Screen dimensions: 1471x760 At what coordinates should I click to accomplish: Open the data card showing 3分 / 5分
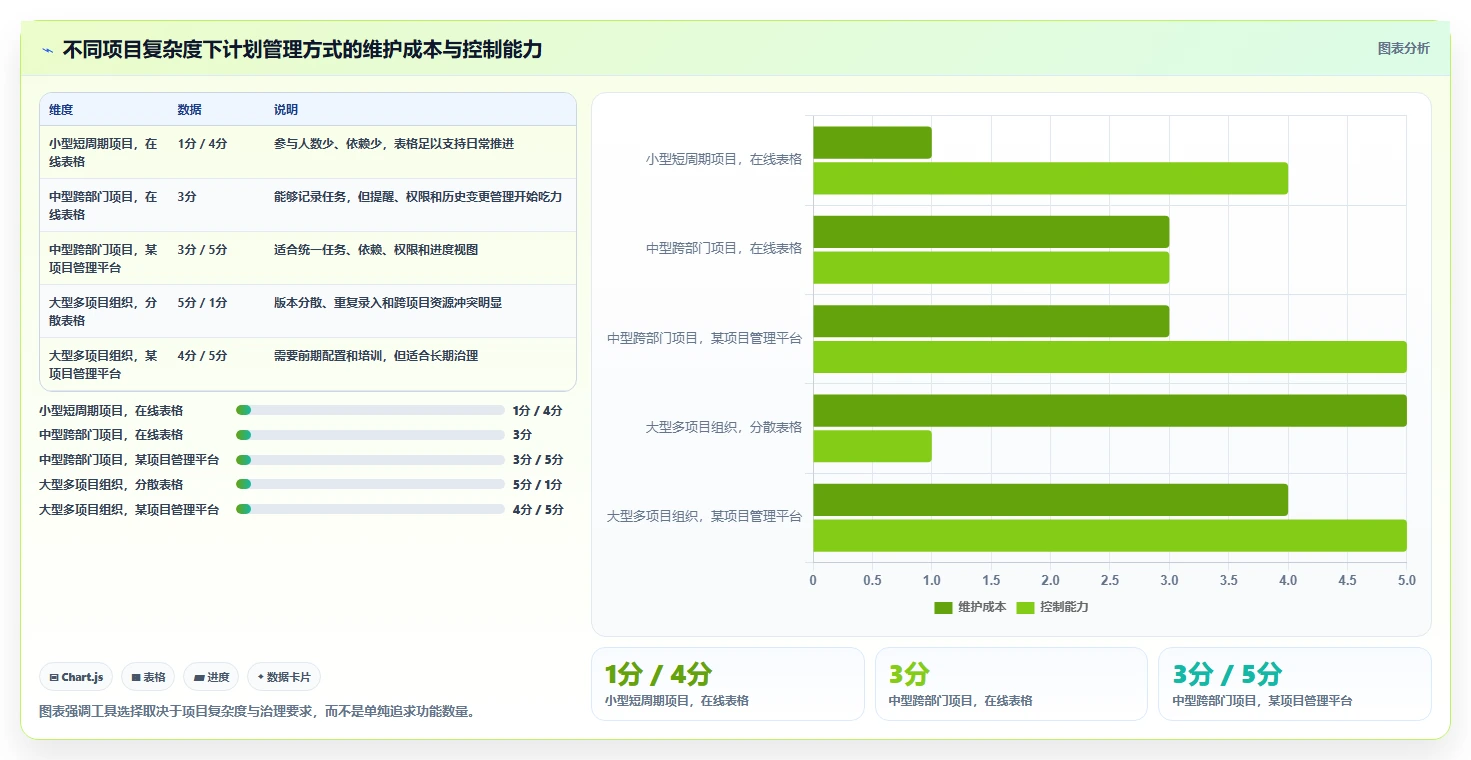(x=1295, y=684)
